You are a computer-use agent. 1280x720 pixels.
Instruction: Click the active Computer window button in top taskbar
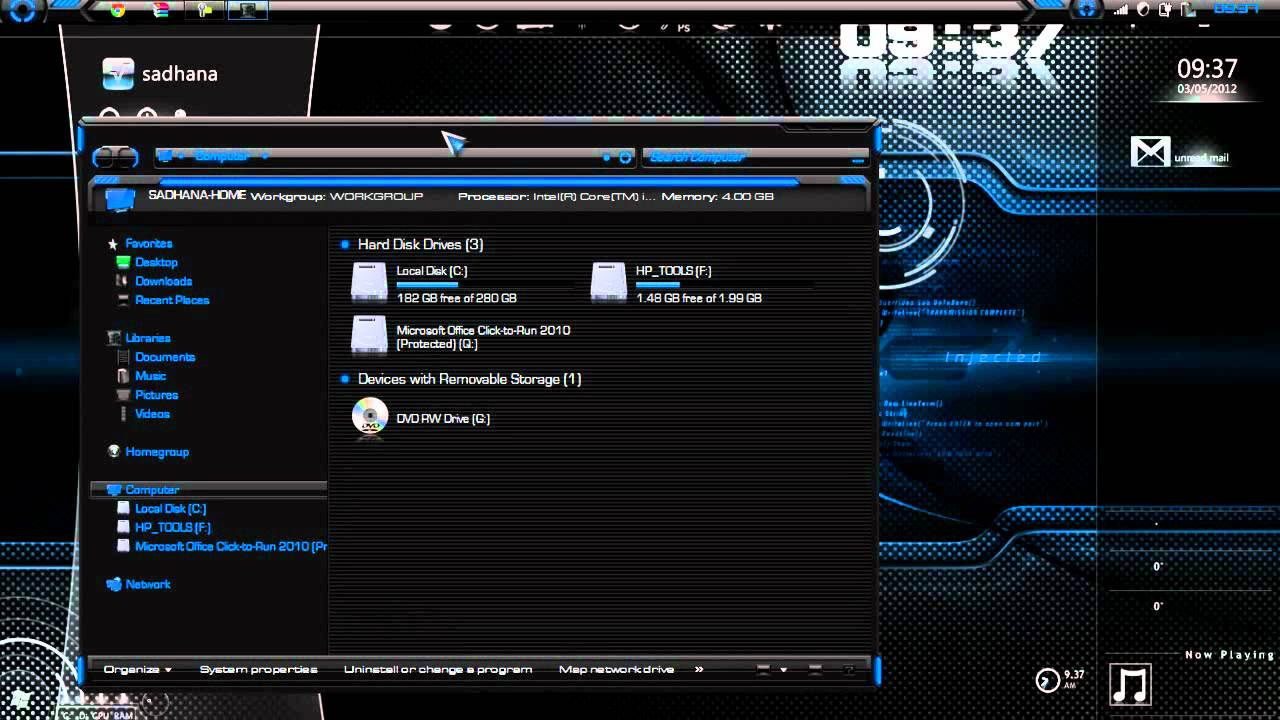248,10
